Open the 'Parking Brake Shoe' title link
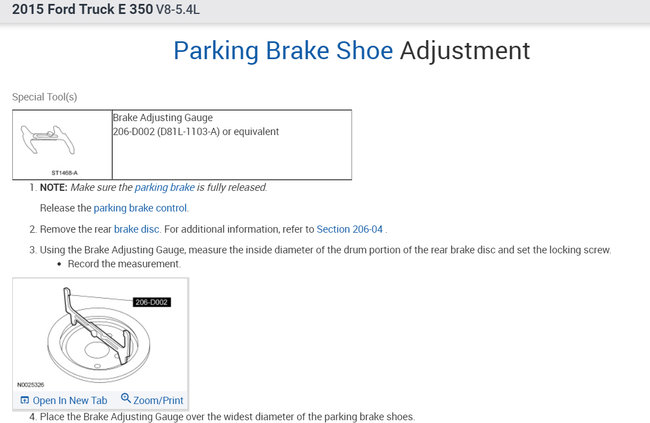 [x=283, y=50]
